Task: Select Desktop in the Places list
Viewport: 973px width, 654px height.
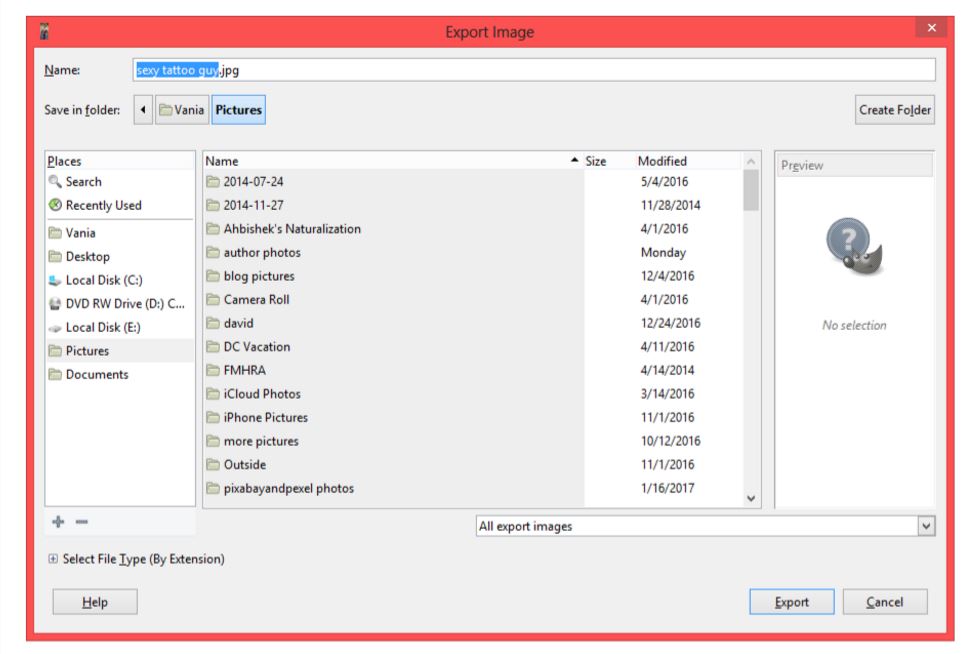Action: (89, 255)
